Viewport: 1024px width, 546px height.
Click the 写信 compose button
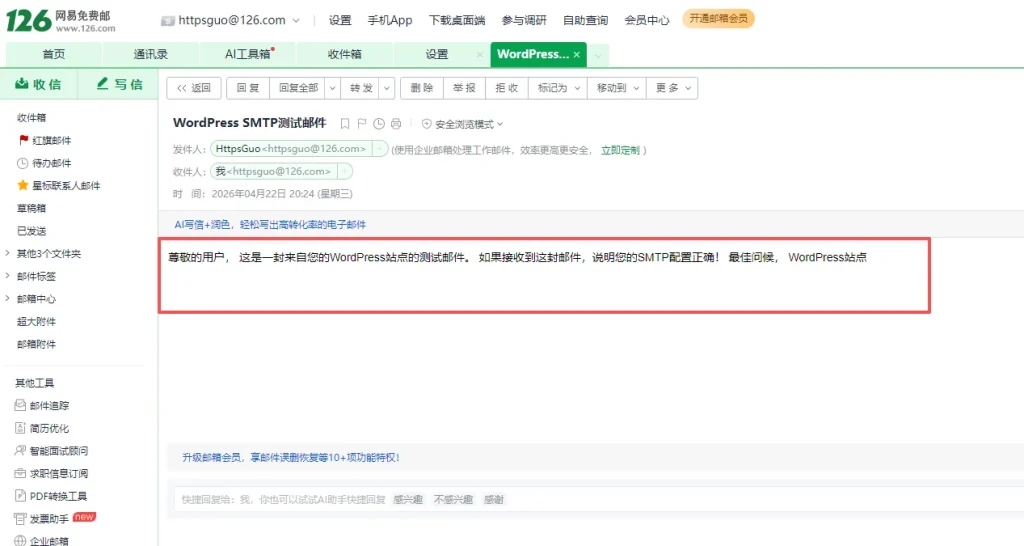point(119,85)
